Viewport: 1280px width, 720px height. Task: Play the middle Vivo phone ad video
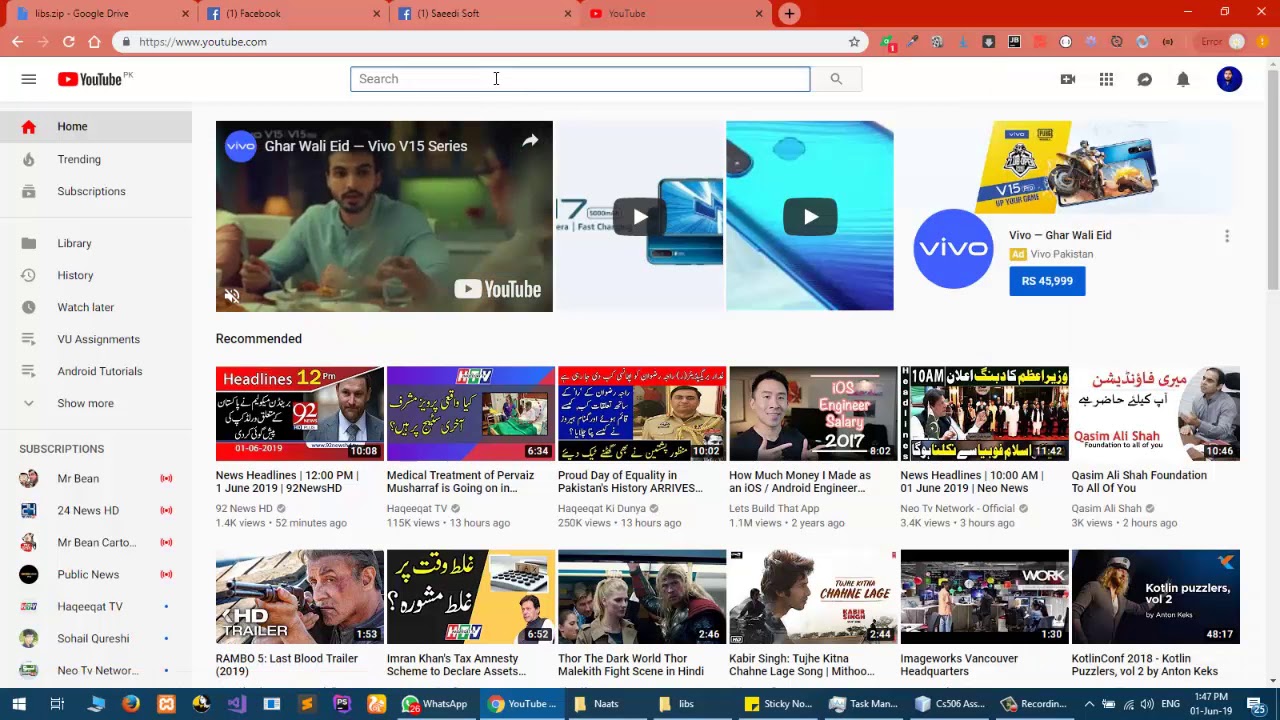tap(640, 217)
